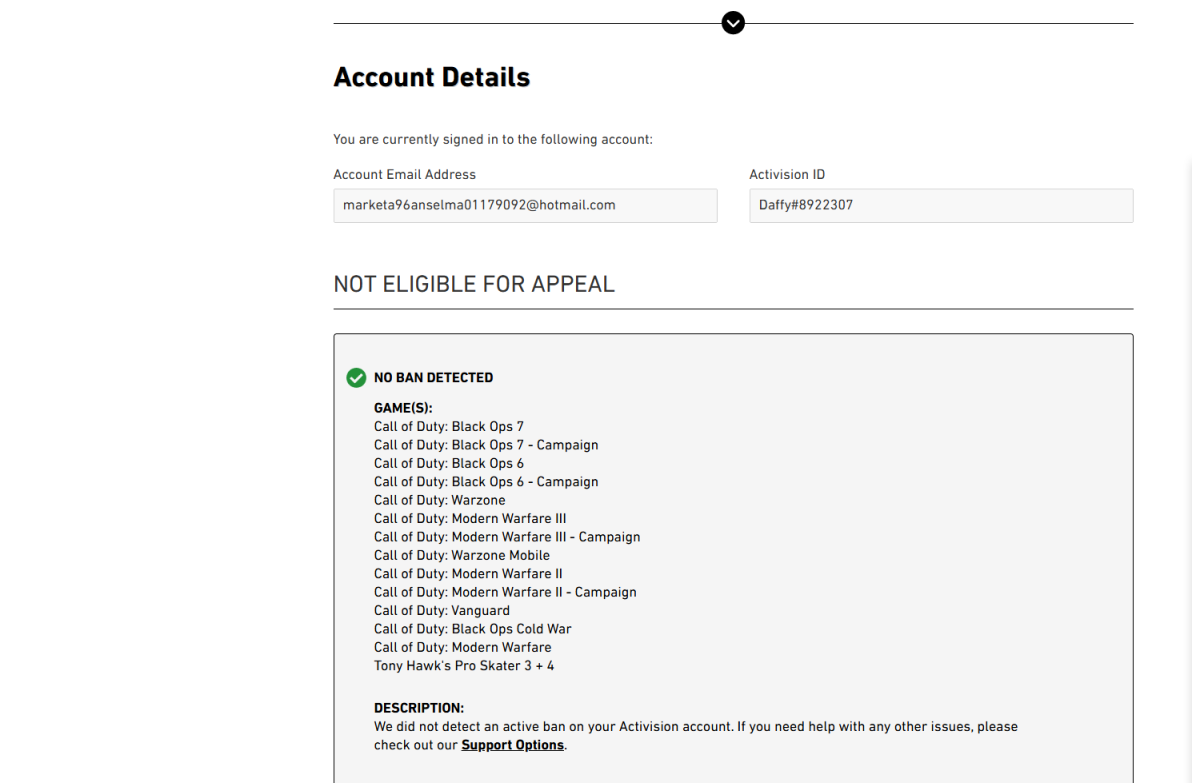Collapse section using the black chevron circle
Image resolution: width=1192 pixels, height=783 pixels.
point(733,23)
